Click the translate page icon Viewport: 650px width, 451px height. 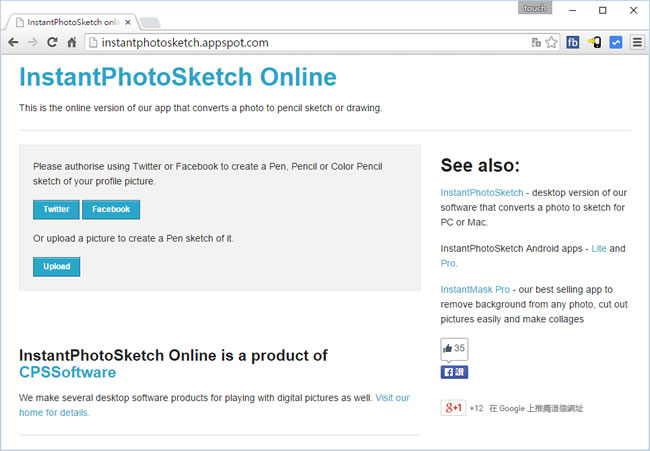pyautogui.click(x=536, y=42)
